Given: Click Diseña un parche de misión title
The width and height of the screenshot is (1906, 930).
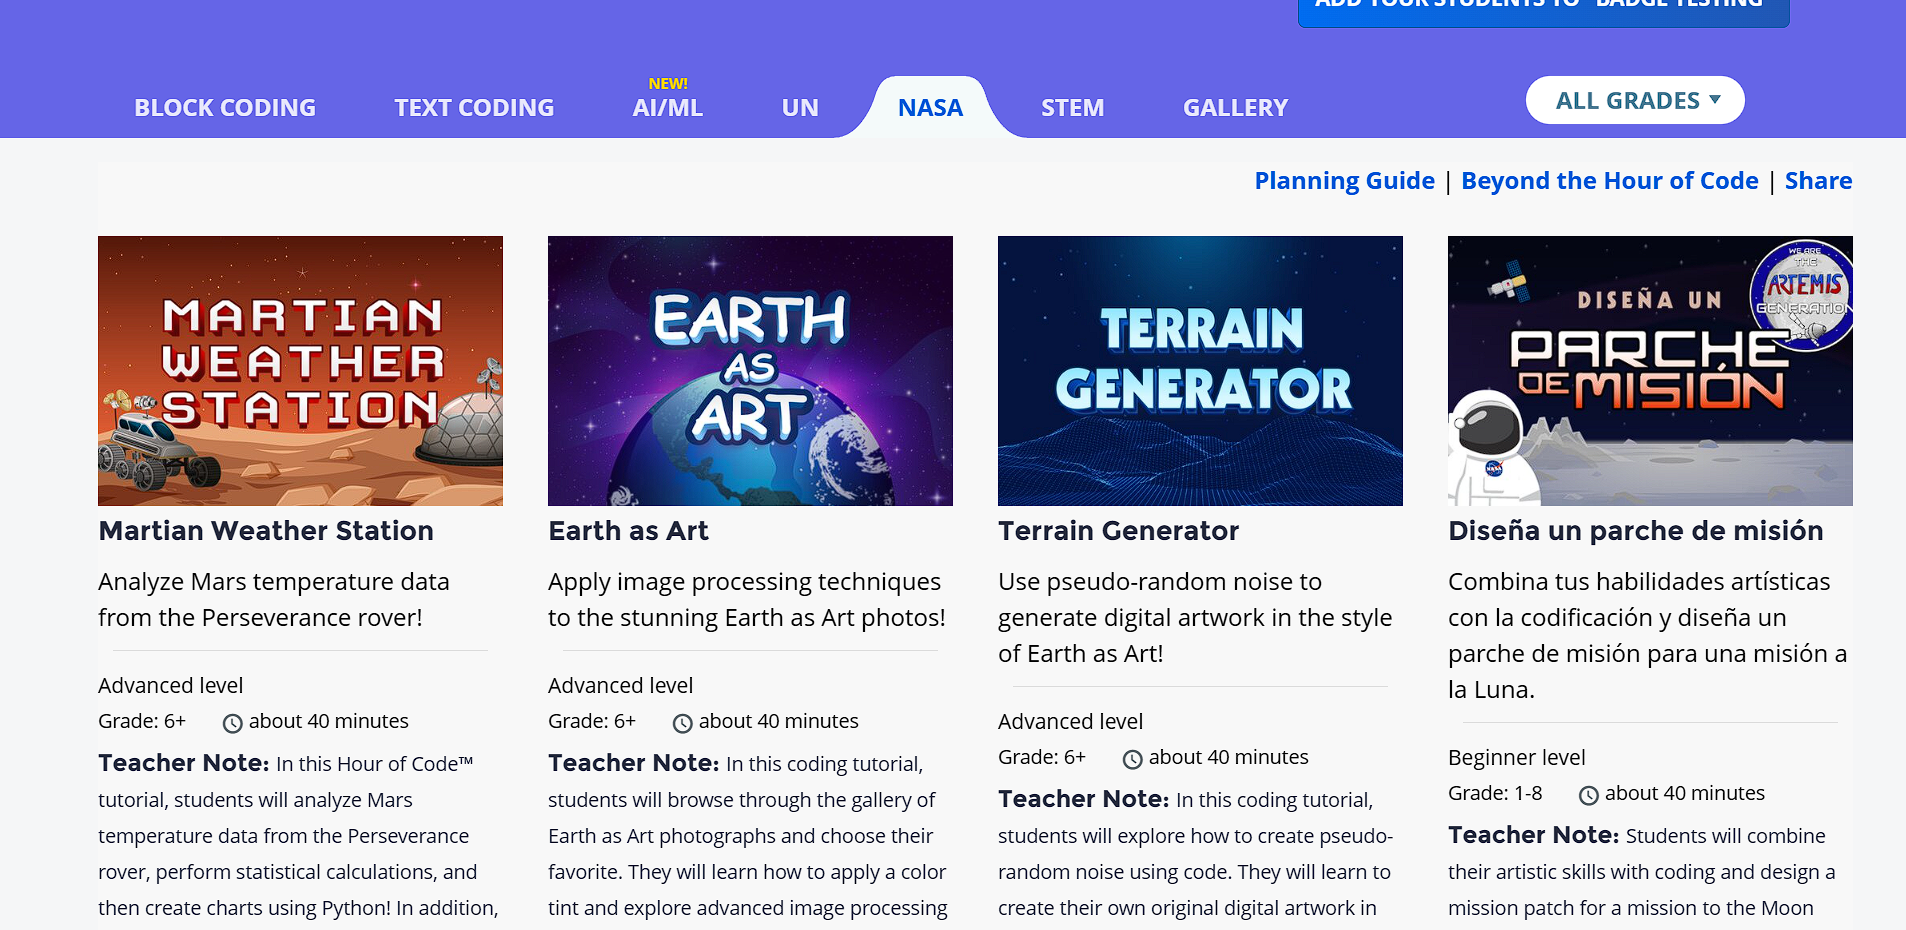Looking at the screenshot, I should click(x=1636, y=531).
